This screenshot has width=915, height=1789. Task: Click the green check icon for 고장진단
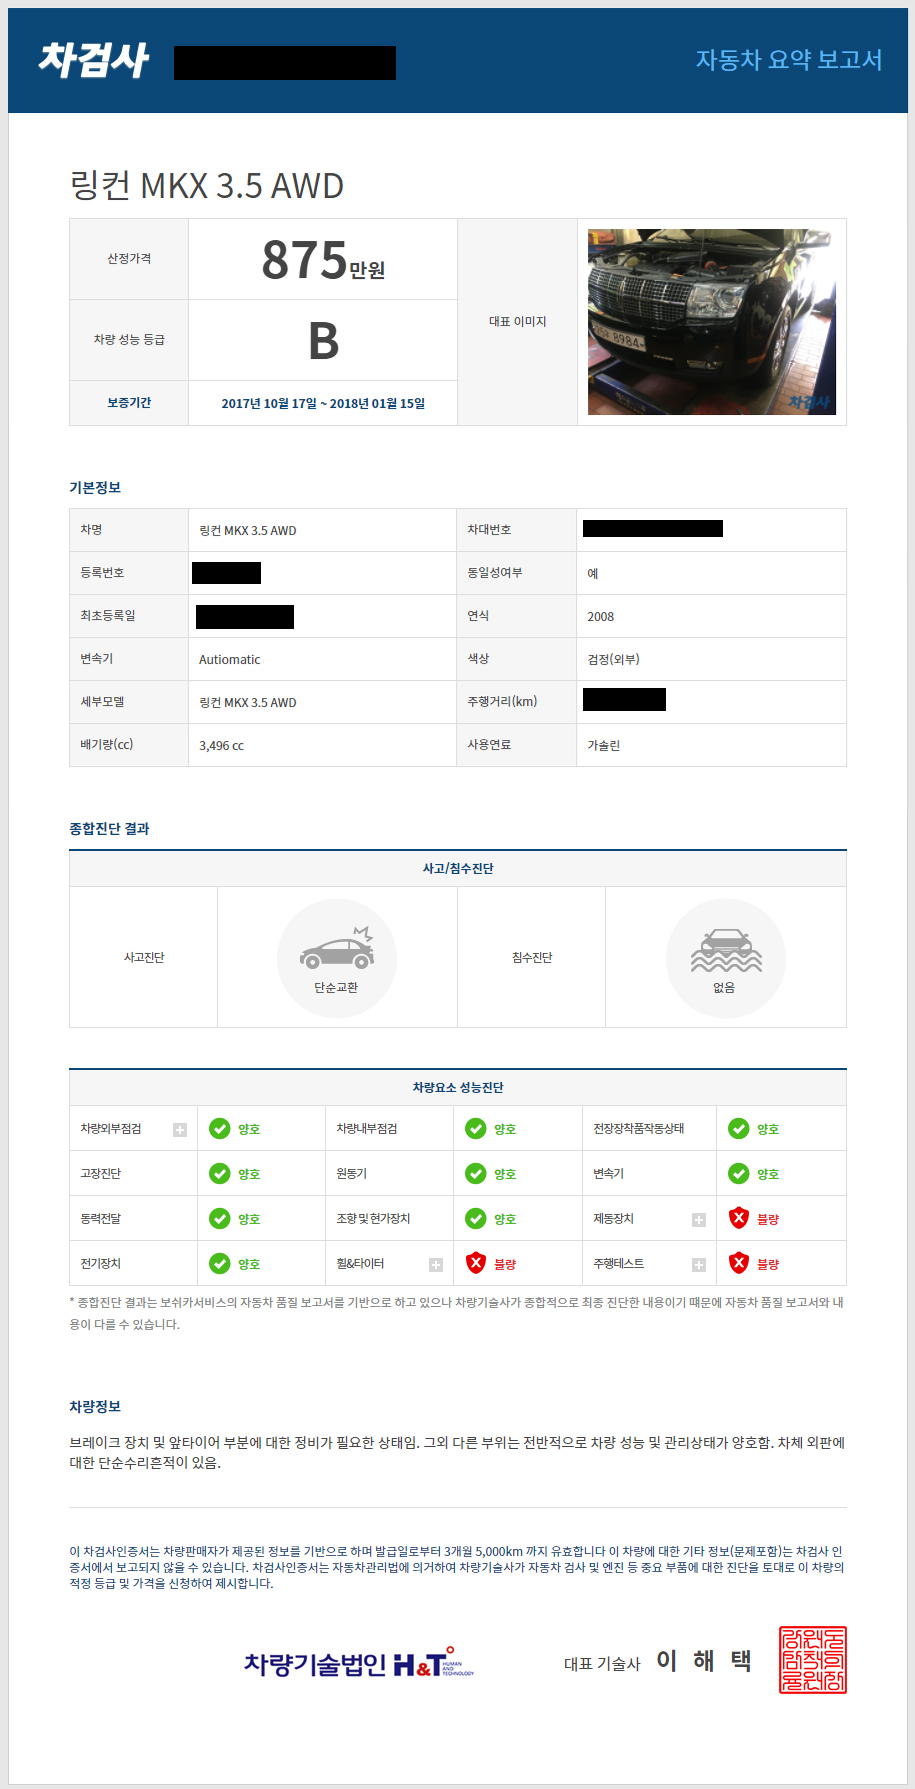[220, 1174]
